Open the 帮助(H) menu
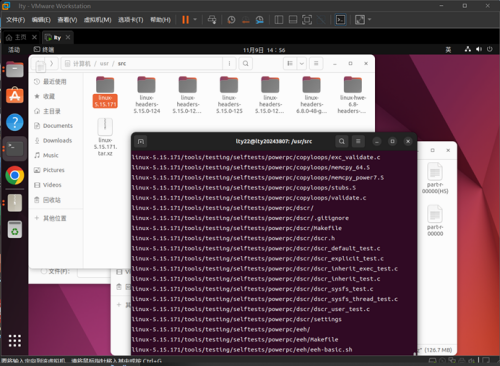The height and width of the screenshot is (366, 500). pos(160,20)
